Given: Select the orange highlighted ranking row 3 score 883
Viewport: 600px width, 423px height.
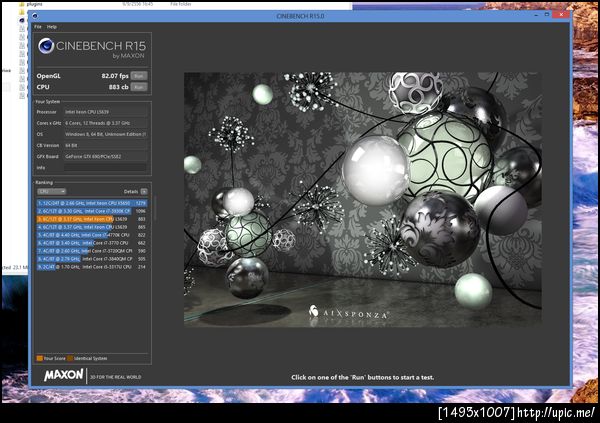Looking at the screenshot, I should click(x=92, y=219).
